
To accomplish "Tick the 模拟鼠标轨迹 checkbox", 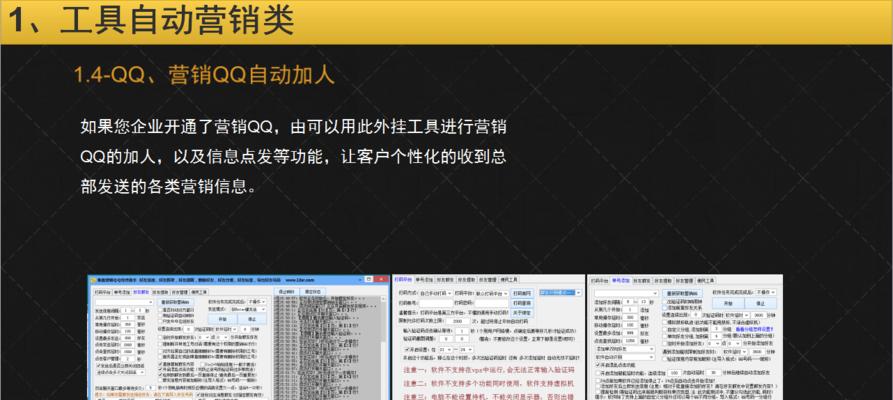I will pyautogui.click(x=665, y=323).
